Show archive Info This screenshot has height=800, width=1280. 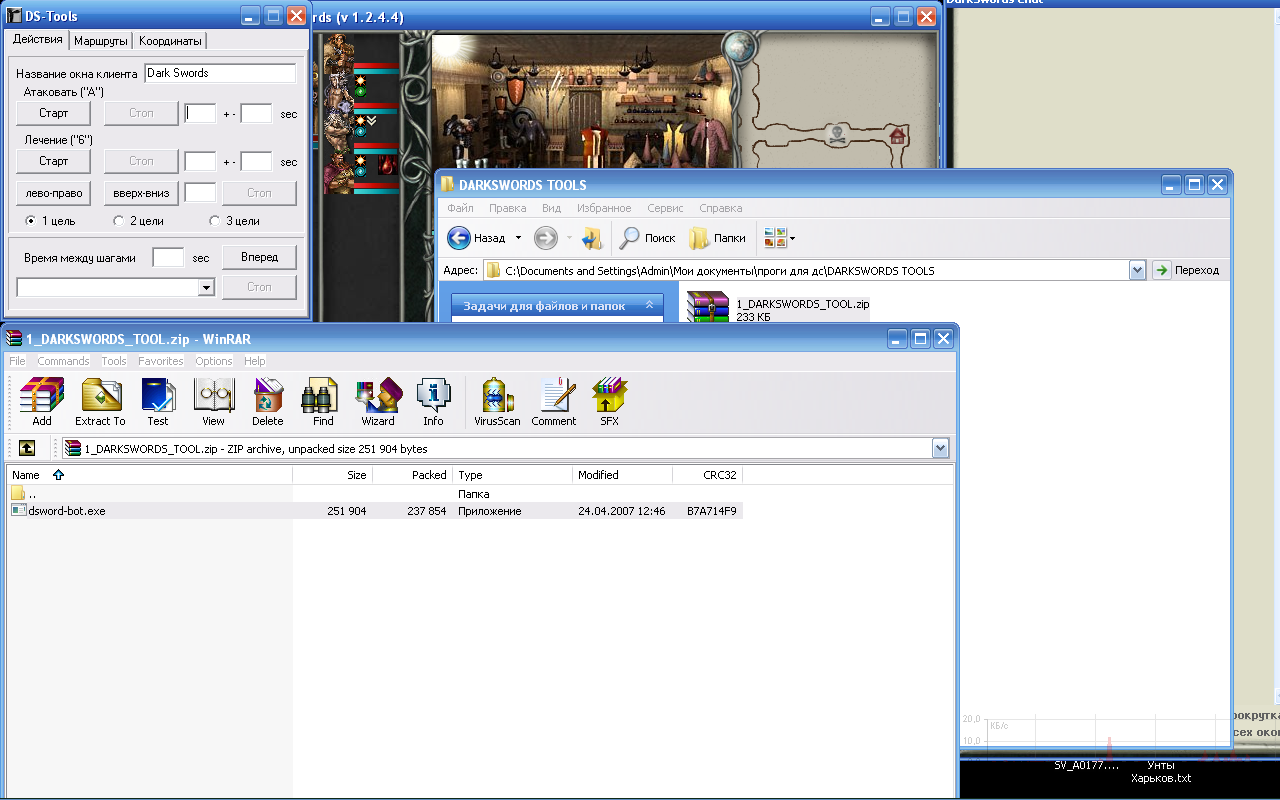(x=433, y=402)
